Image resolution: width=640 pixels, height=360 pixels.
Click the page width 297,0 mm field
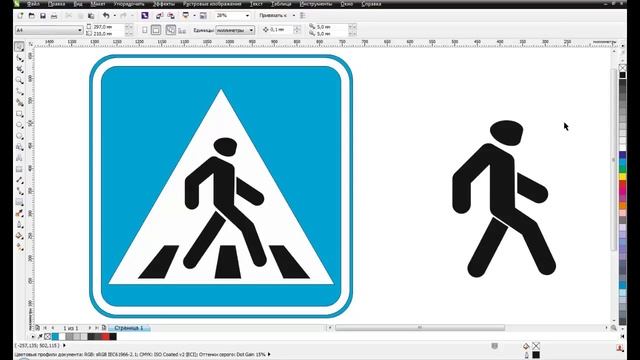(108, 27)
